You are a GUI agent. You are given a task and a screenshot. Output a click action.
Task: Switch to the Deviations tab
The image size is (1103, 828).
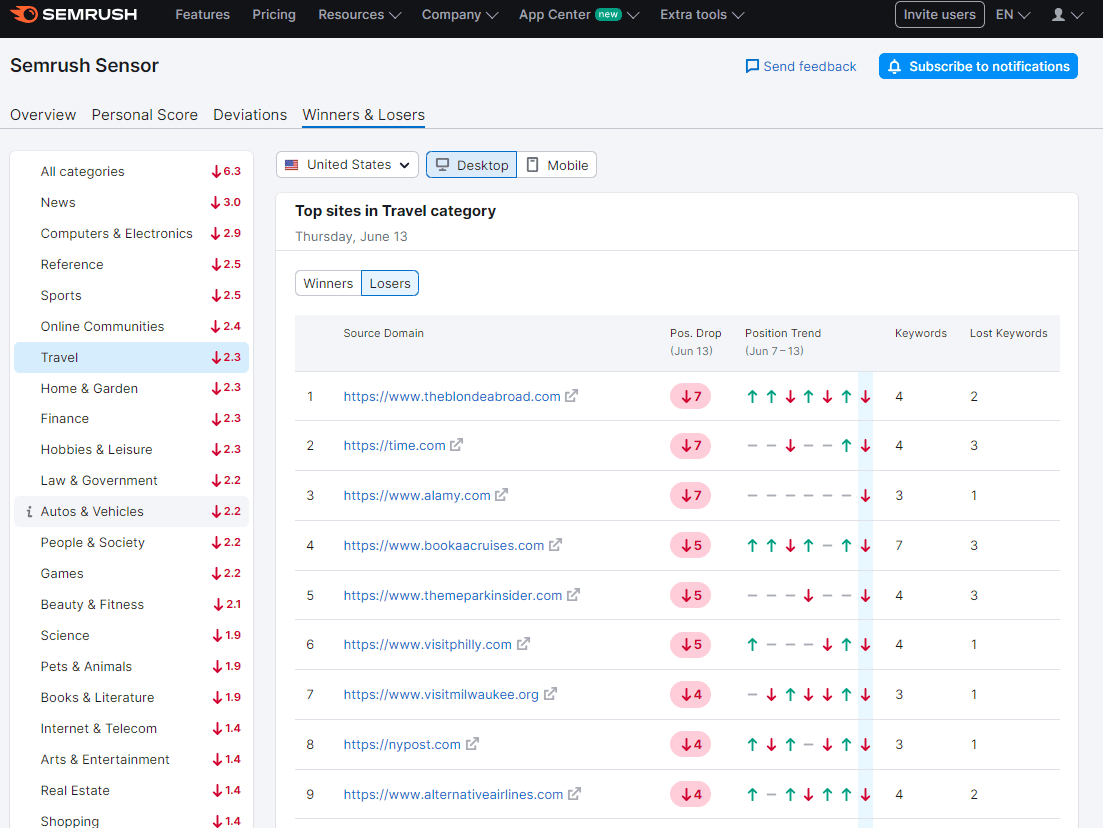click(x=250, y=115)
